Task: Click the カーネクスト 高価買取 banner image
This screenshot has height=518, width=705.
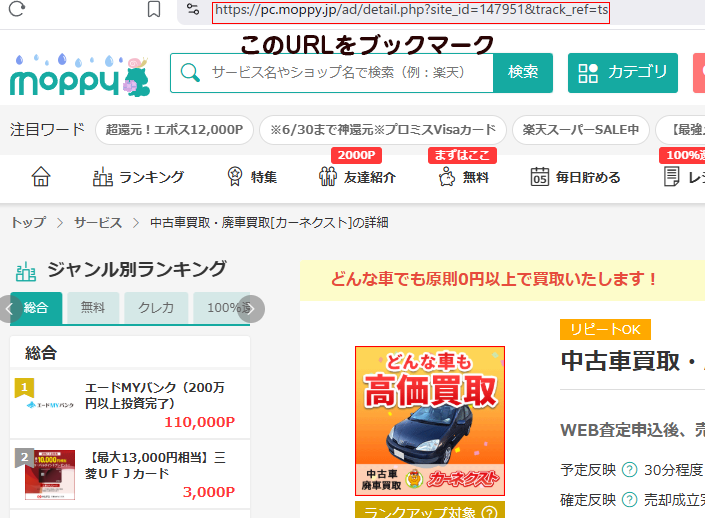Action: point(430,421)
